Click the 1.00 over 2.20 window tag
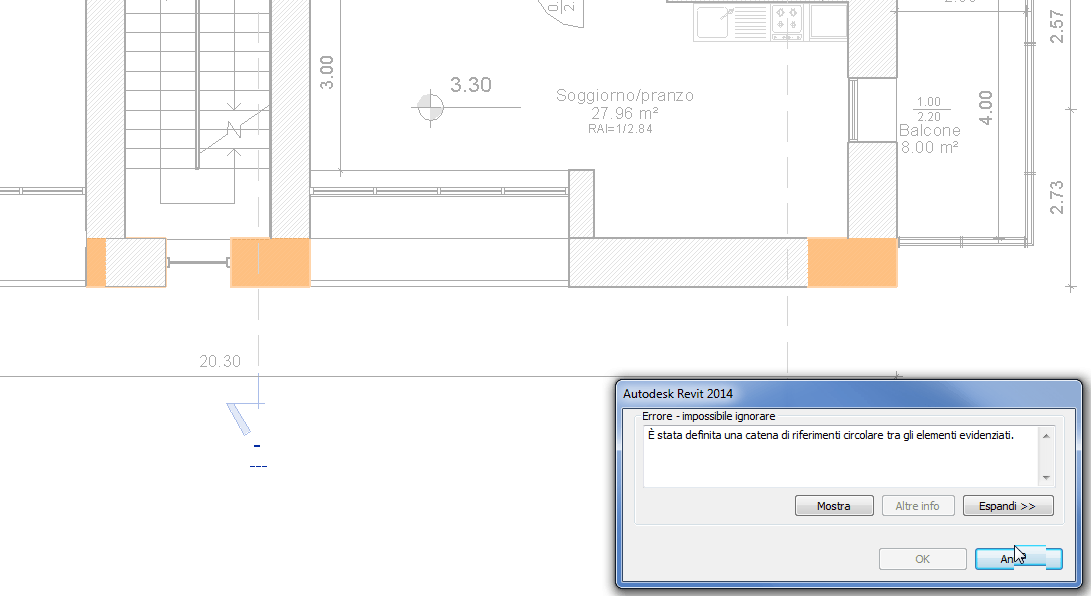The height and width of the screenshot is (596, 1091). pyautogui.click(x=929, y=109)
